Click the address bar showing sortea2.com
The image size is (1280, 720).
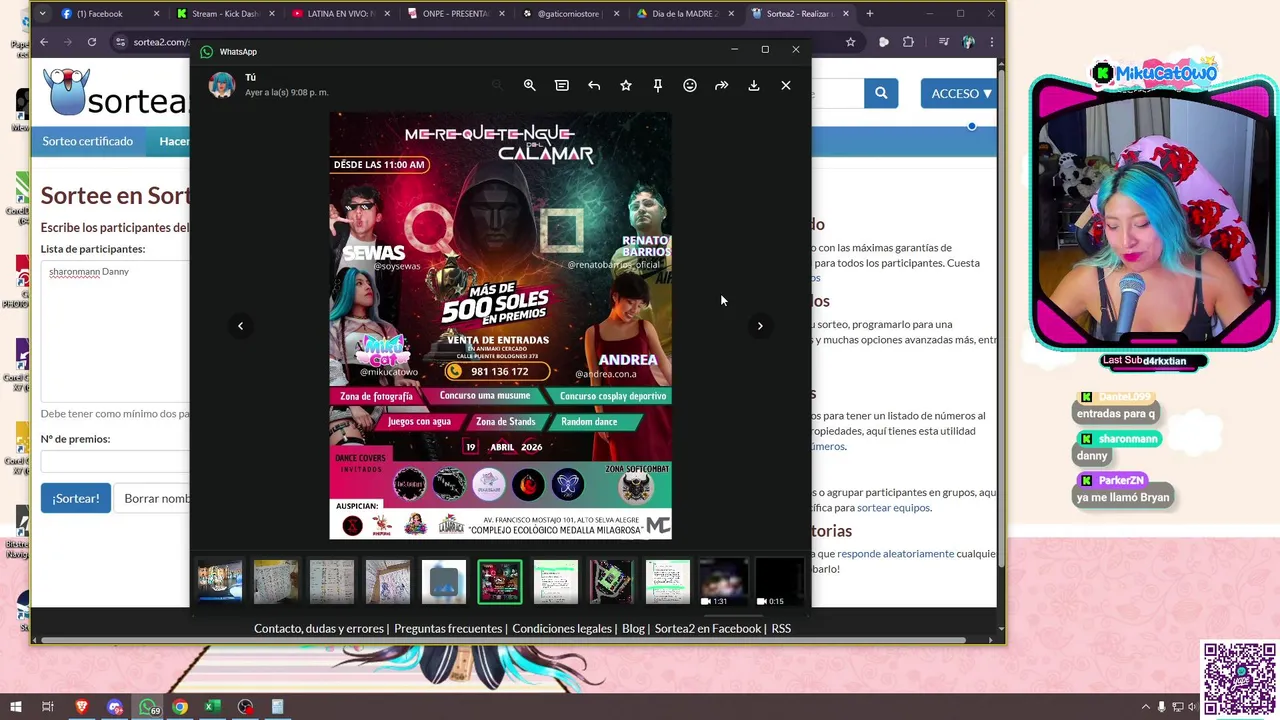(160, 42)
